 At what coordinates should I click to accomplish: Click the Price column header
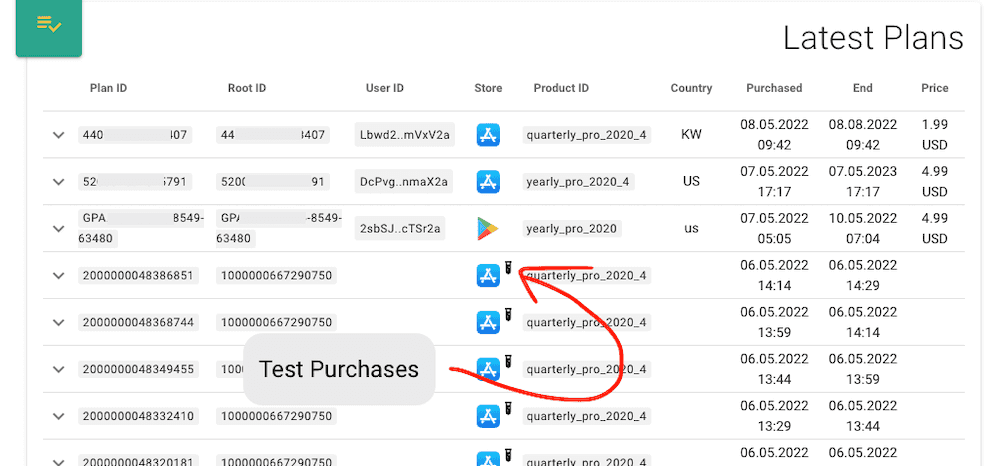[x=935, y=88]
